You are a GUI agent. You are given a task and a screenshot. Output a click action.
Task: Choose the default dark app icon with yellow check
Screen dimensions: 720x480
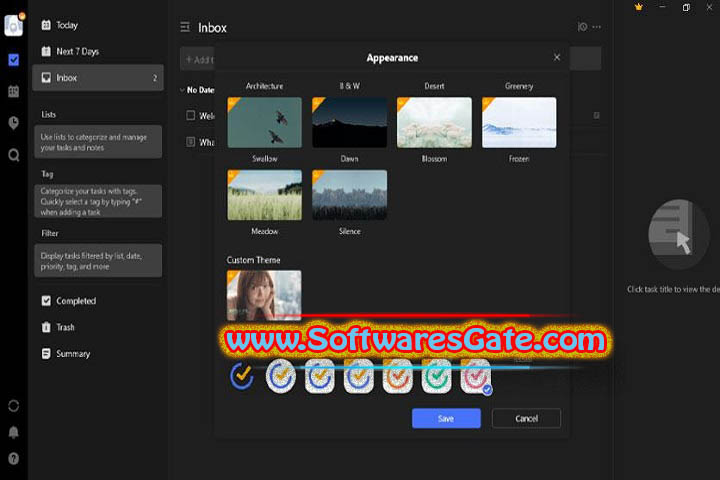point(242,376)
